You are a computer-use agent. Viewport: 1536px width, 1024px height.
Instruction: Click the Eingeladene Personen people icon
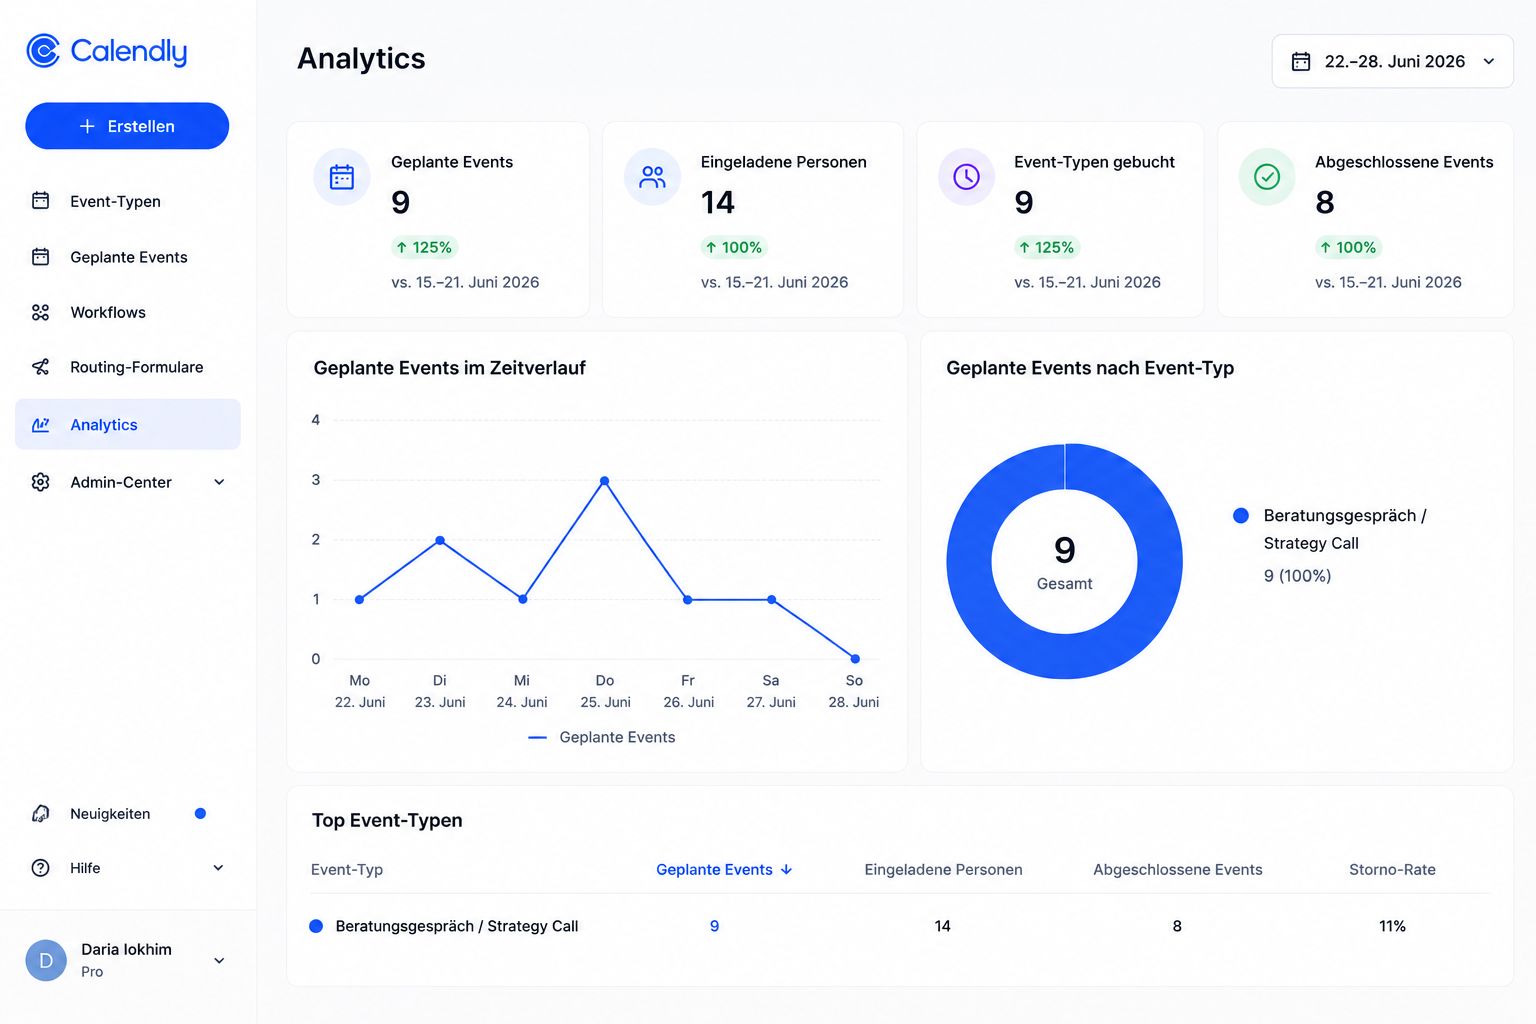653,177
